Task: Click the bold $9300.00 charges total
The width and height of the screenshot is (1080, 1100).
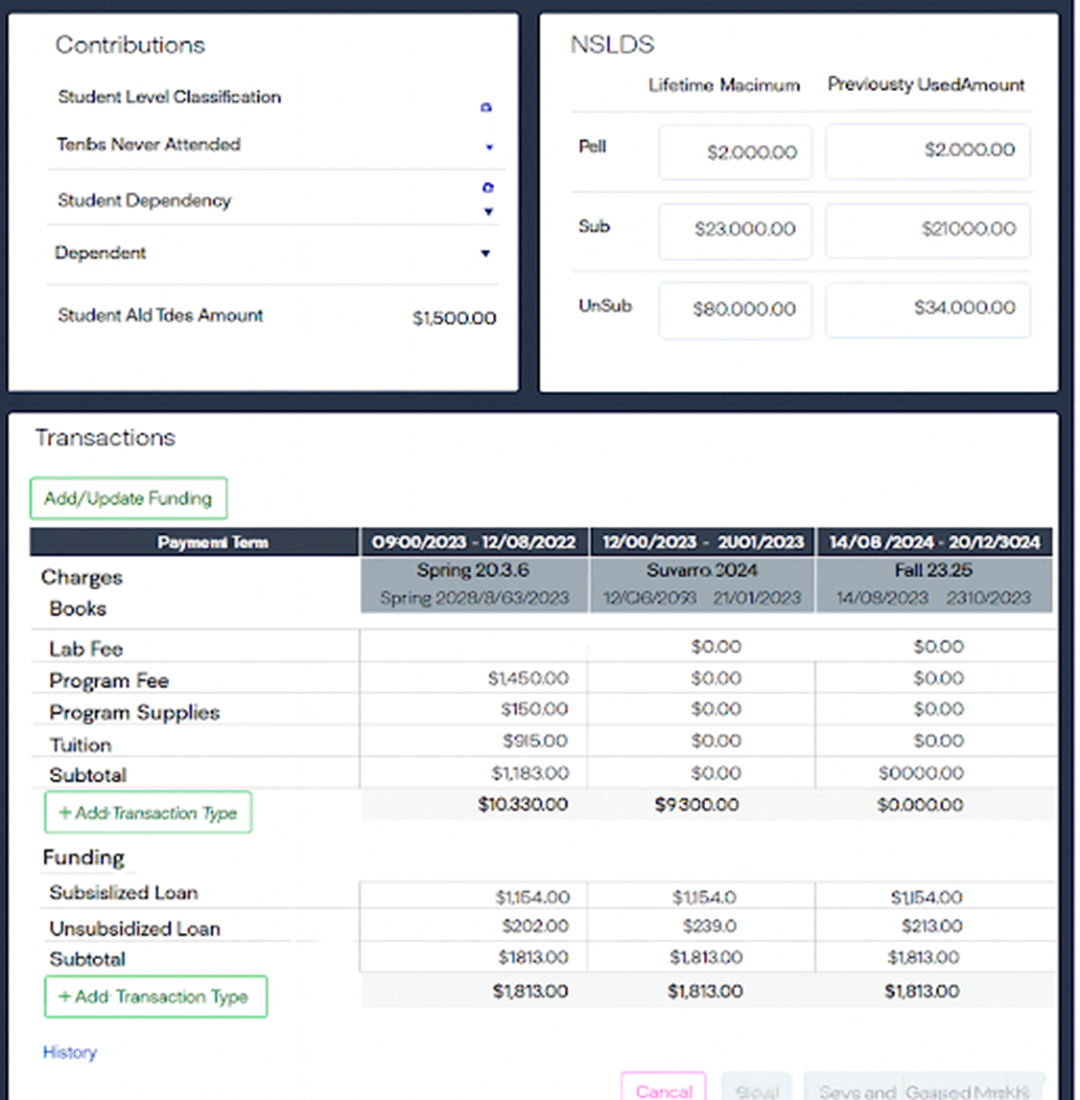Action: coord(696,805)
